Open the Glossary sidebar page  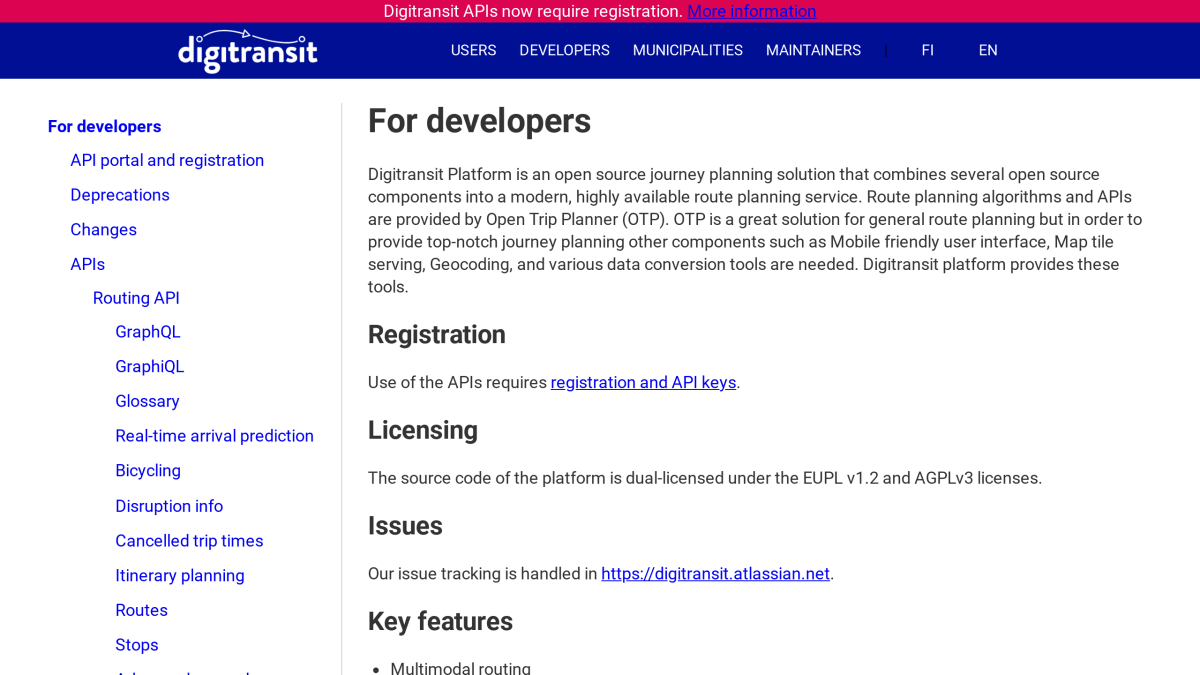pyautogui.click(x=147, y=401)
